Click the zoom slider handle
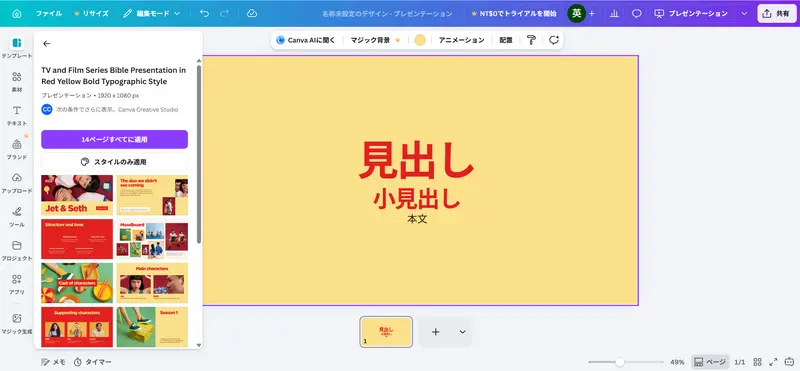This screenshot has width=800, height=371. [x=619, y=362]
